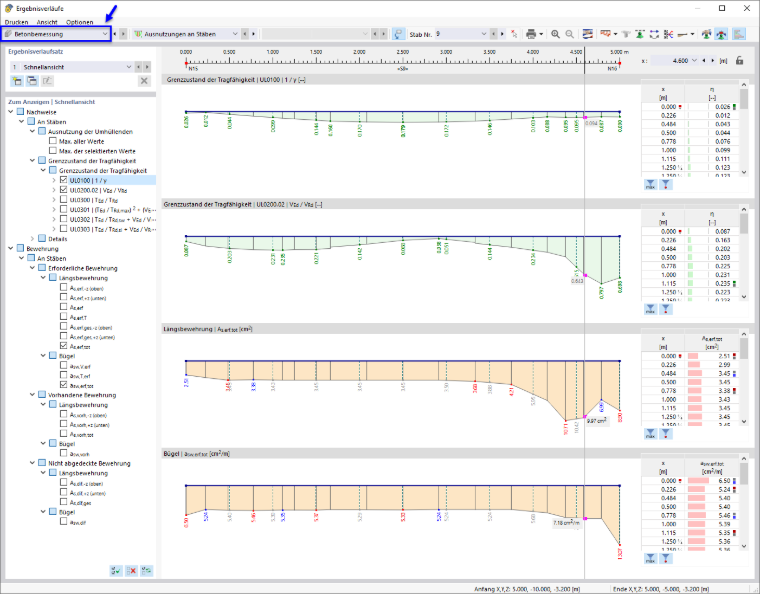The width and height of the screenshot is (760, 594).
Task: Step x position back with left arrow
Action: tap(704, 61)
